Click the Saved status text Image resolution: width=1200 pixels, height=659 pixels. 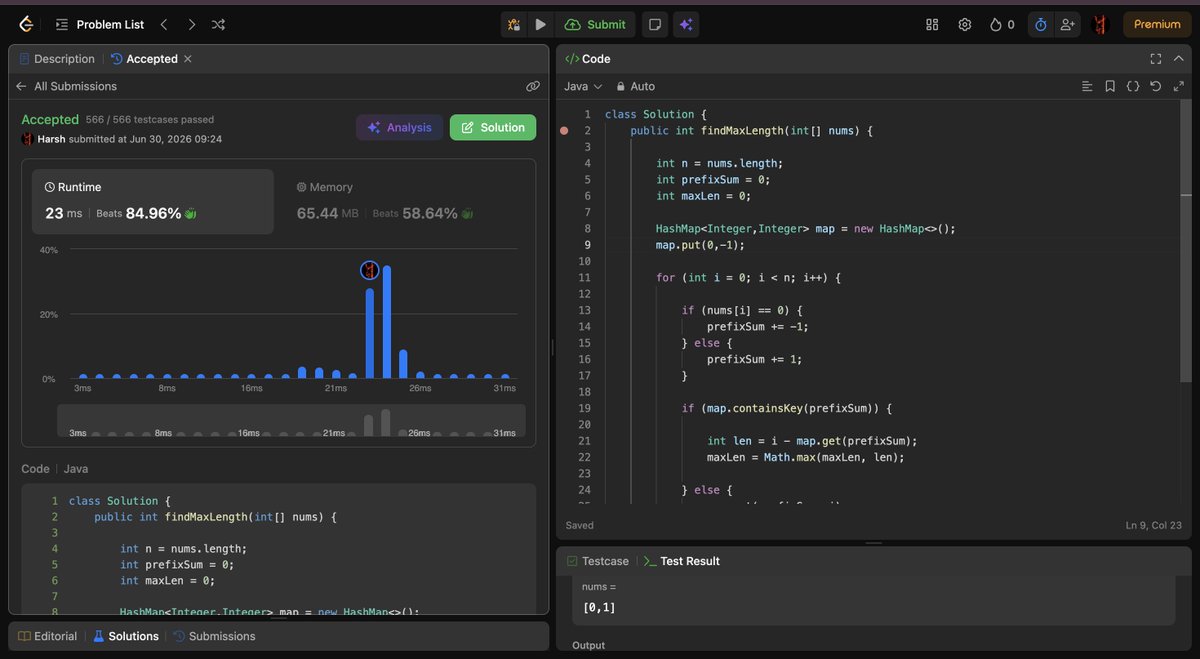coord(579,525)
